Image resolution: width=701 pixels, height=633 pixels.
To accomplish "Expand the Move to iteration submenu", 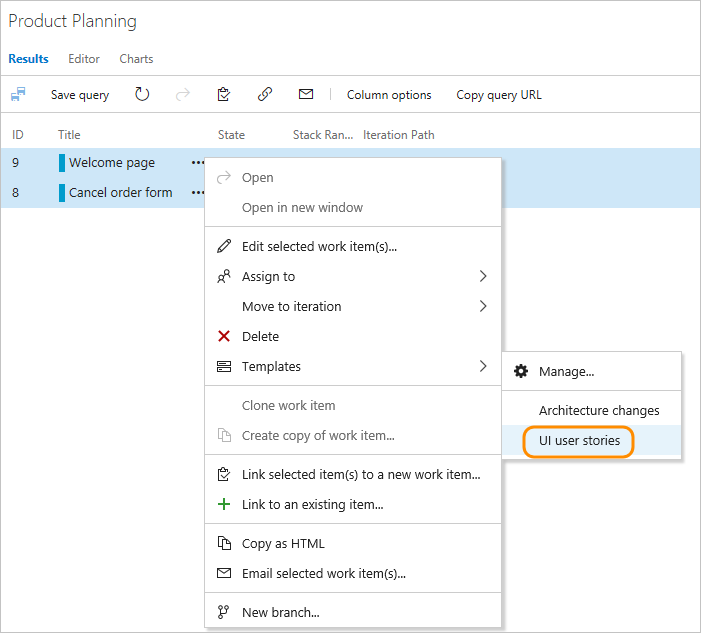I will (483, 307).
